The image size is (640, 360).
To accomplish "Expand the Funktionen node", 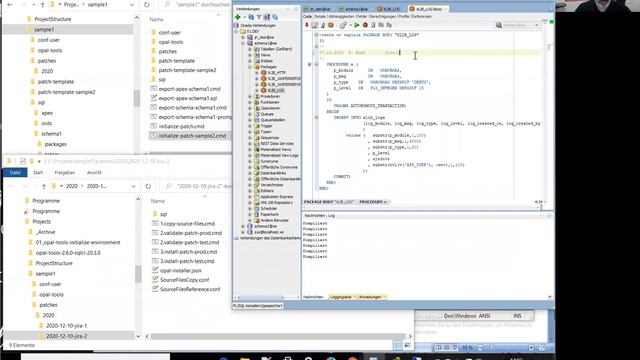I will (250, 102).
